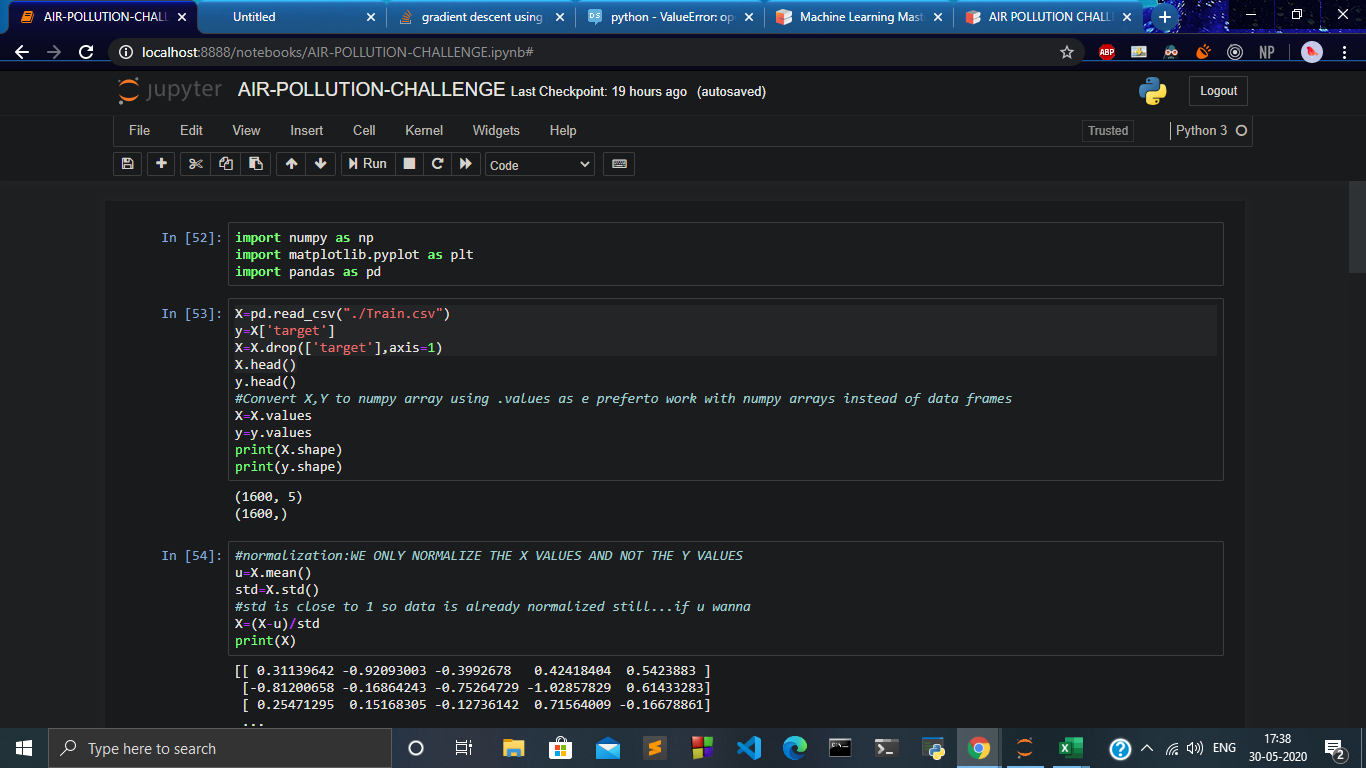Open the command palette keyboard icon
Viewport: 1366px width, 768px height.
(x=619, y=164)
